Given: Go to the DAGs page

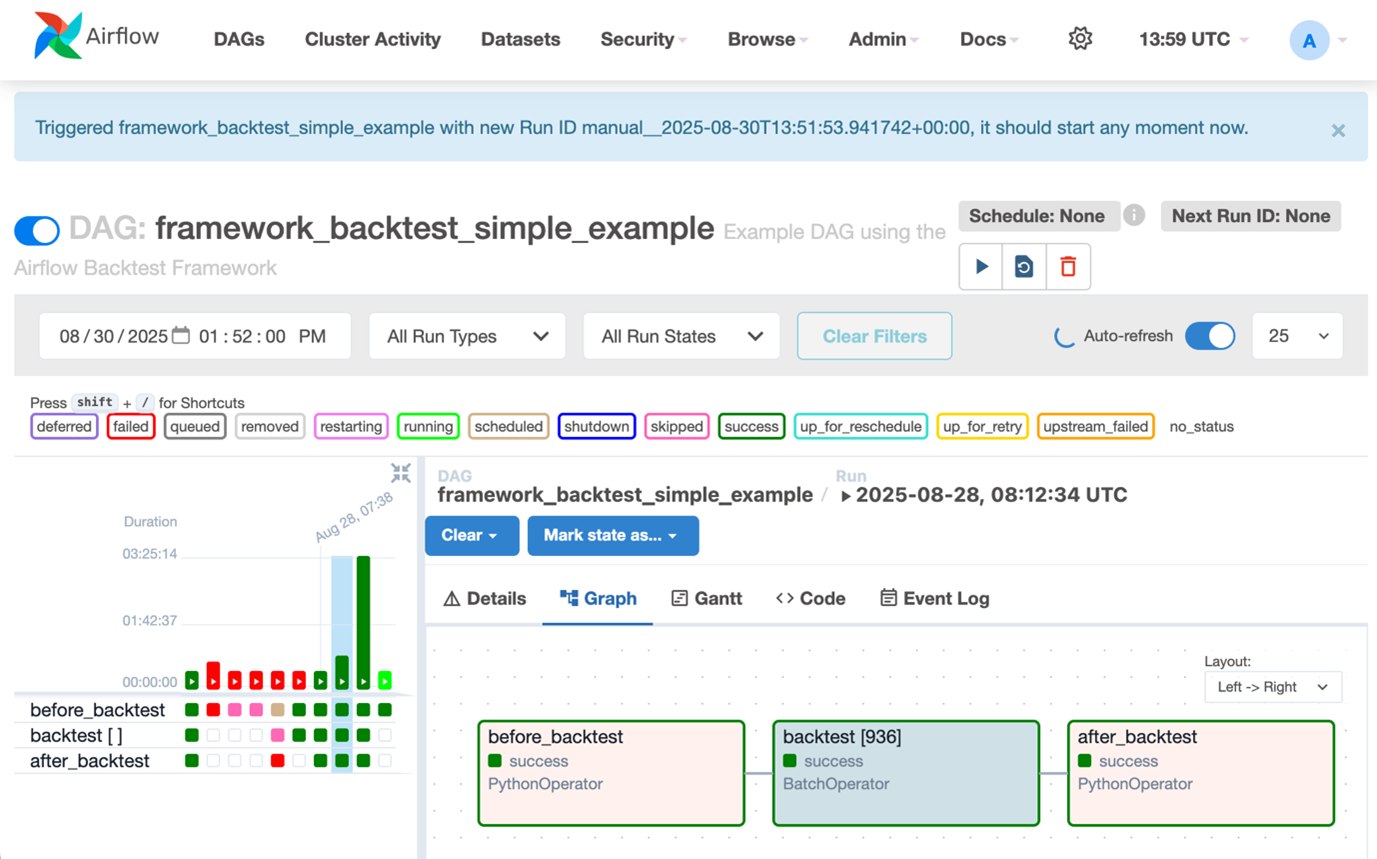Looking at the screenshot, I should click(239, 40).
